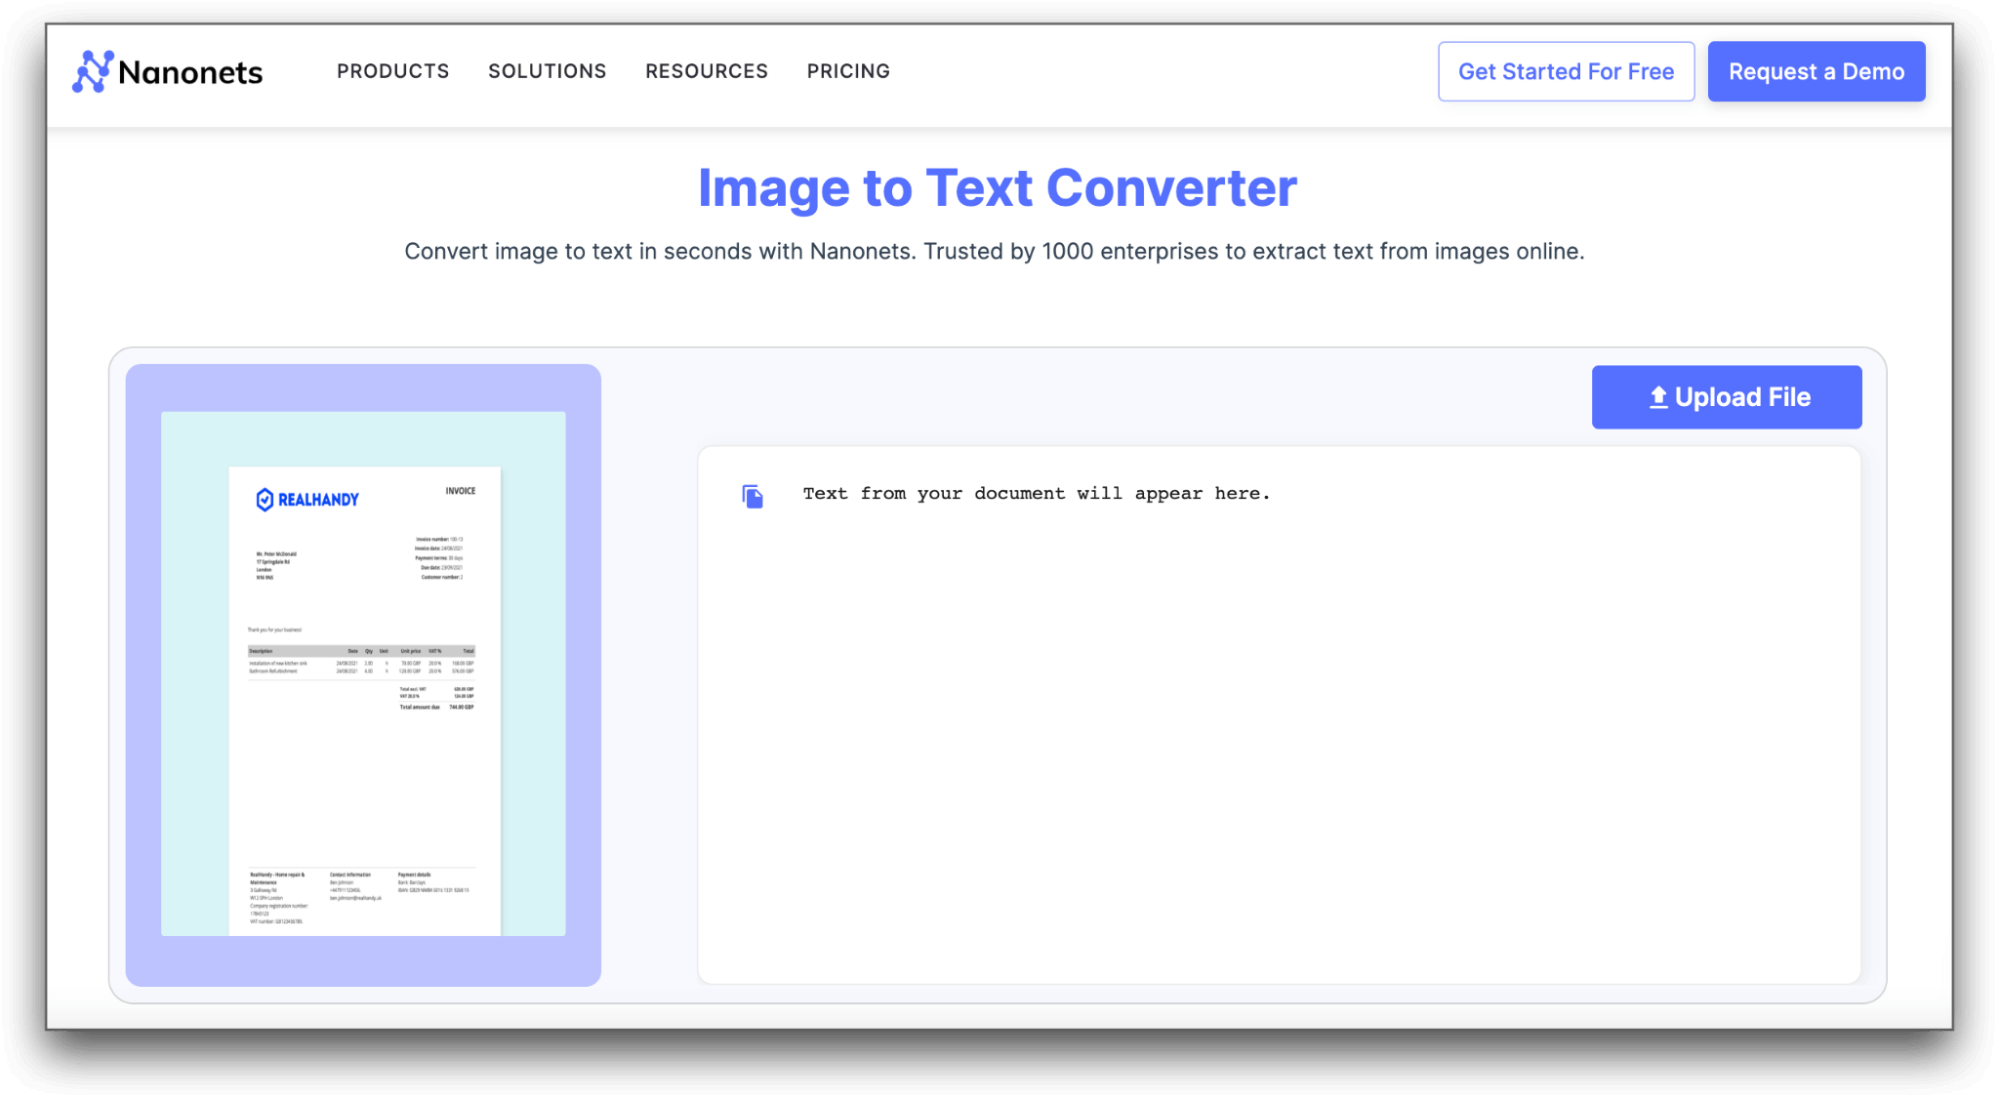Screen dimensions: 1999x1099
Task: Go to the PRICING page
Action: [x=848, y=71]
